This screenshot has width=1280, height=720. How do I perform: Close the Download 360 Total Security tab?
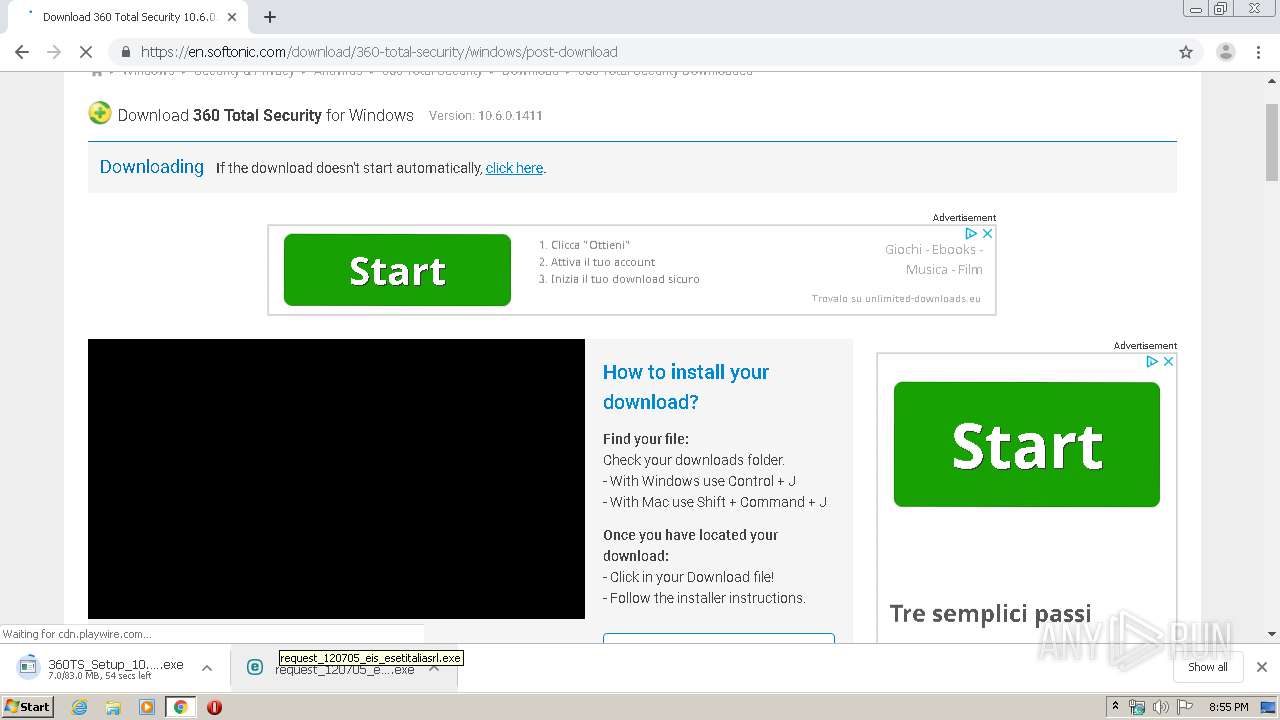tap(232, 17)
